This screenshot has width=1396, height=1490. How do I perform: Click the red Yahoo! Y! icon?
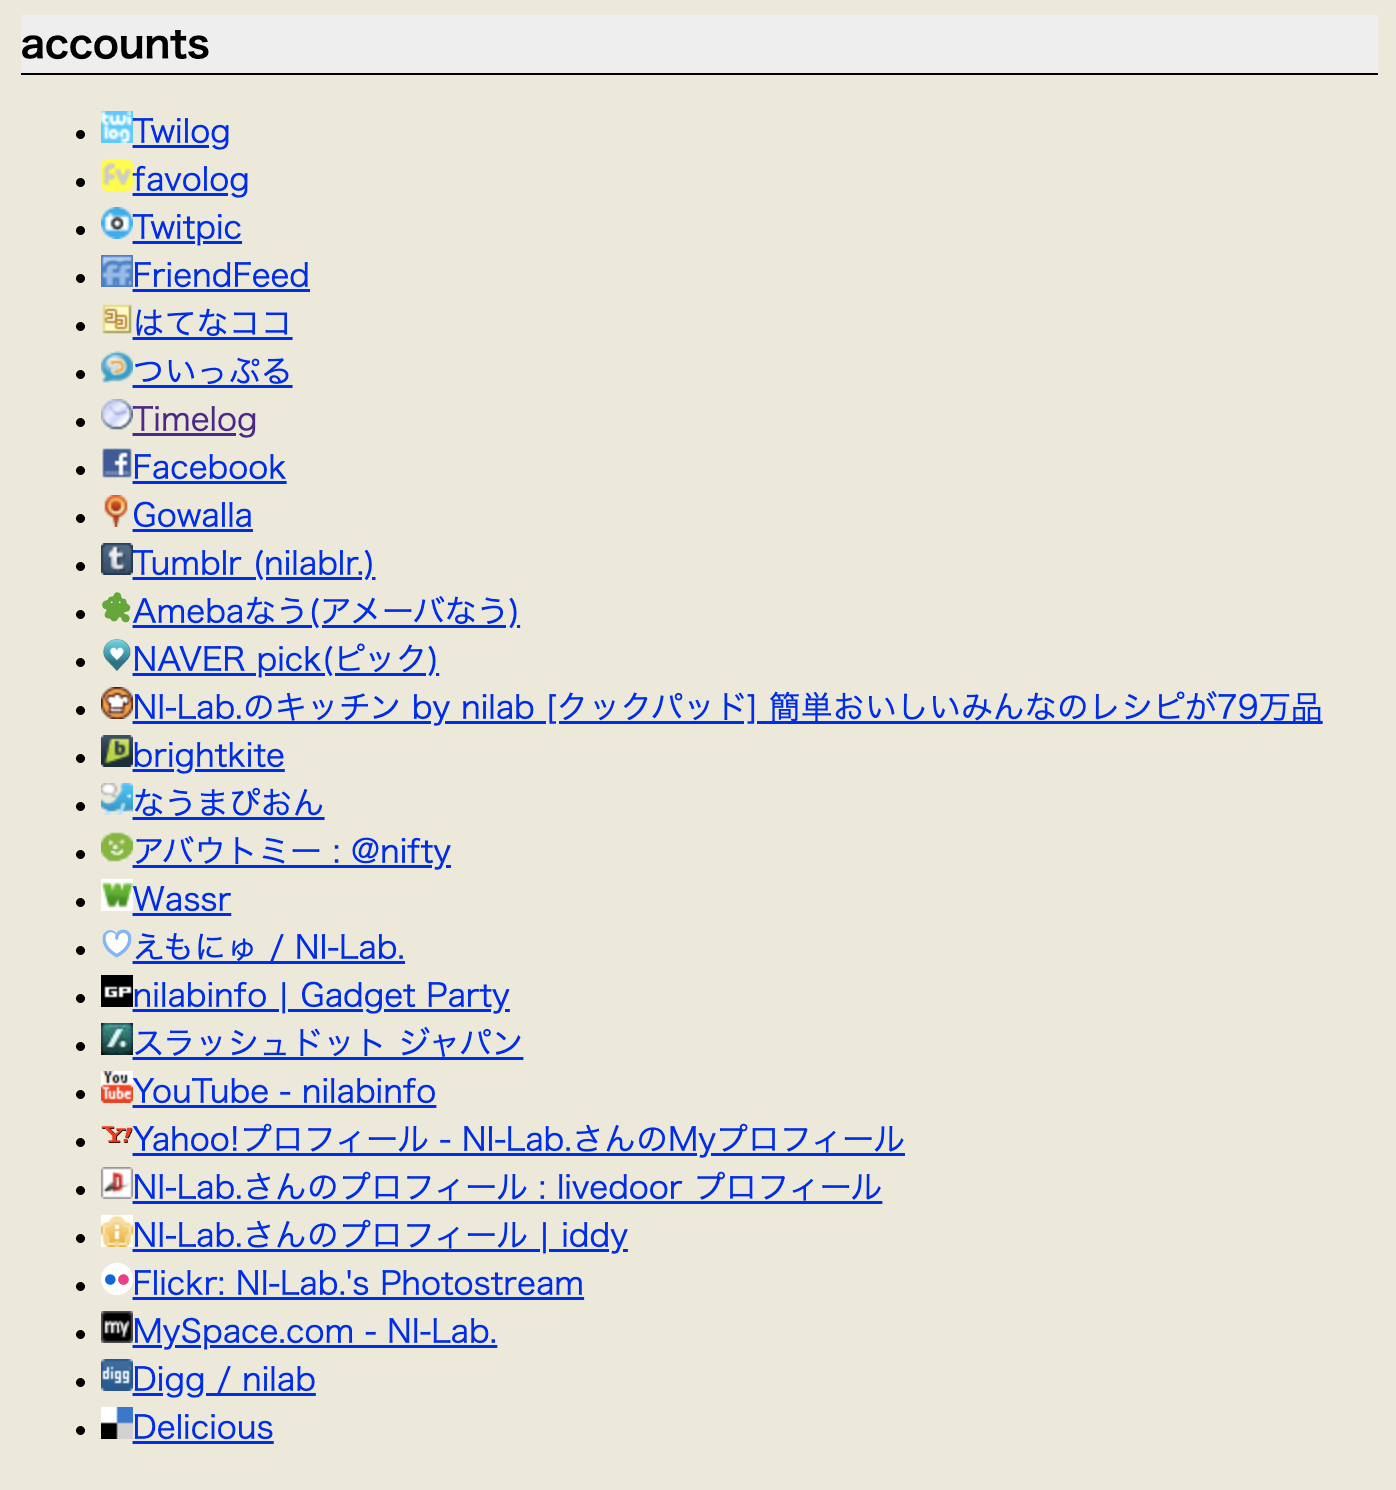pyautogui.click(x=116, y=1136)
